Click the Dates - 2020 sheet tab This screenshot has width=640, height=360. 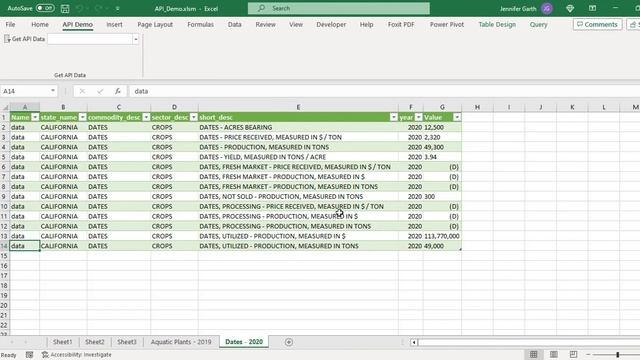coord(244,342)
